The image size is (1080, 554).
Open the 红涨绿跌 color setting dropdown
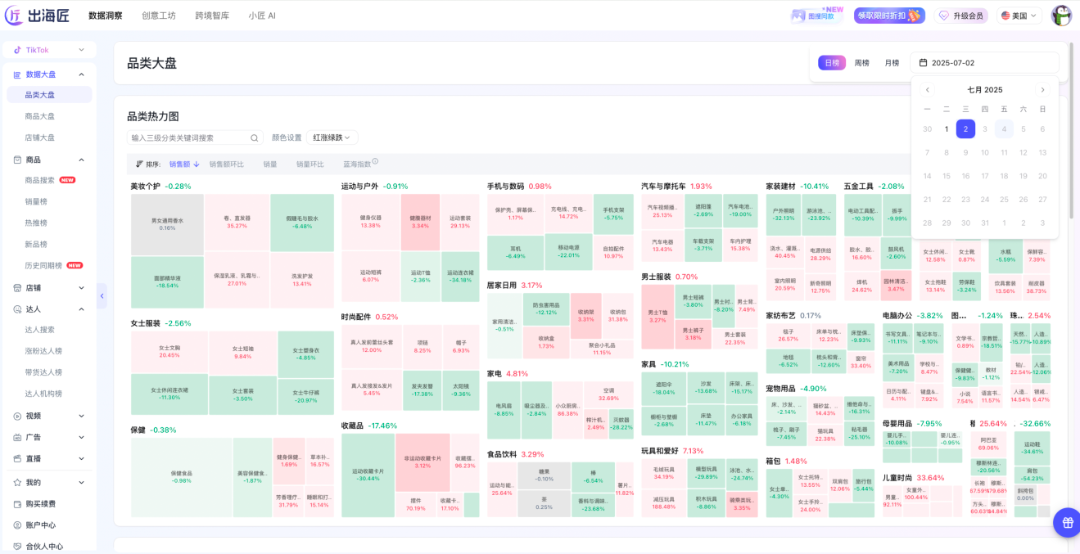(x=332, y=138)
